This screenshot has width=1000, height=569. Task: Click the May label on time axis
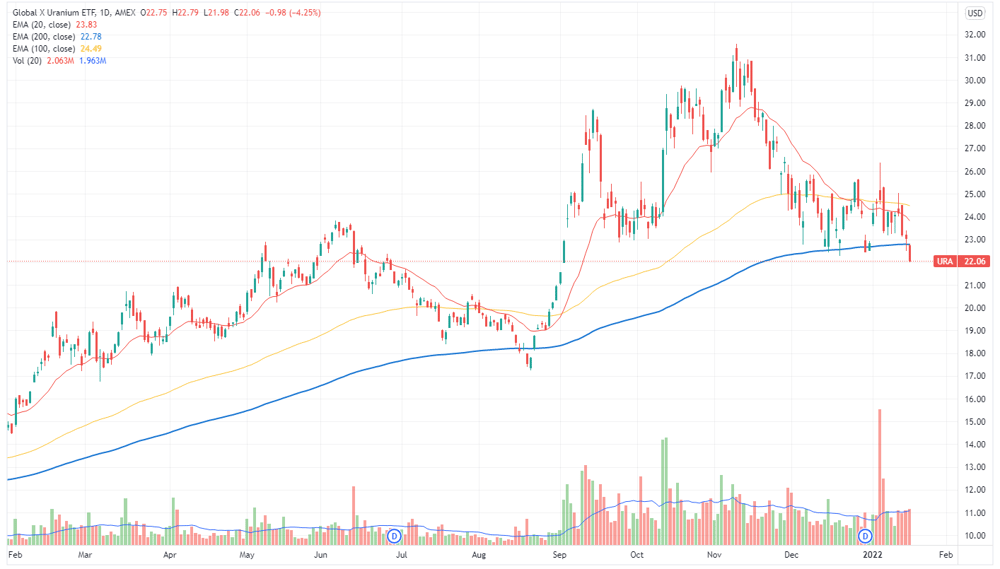click(x=247, y=555)
